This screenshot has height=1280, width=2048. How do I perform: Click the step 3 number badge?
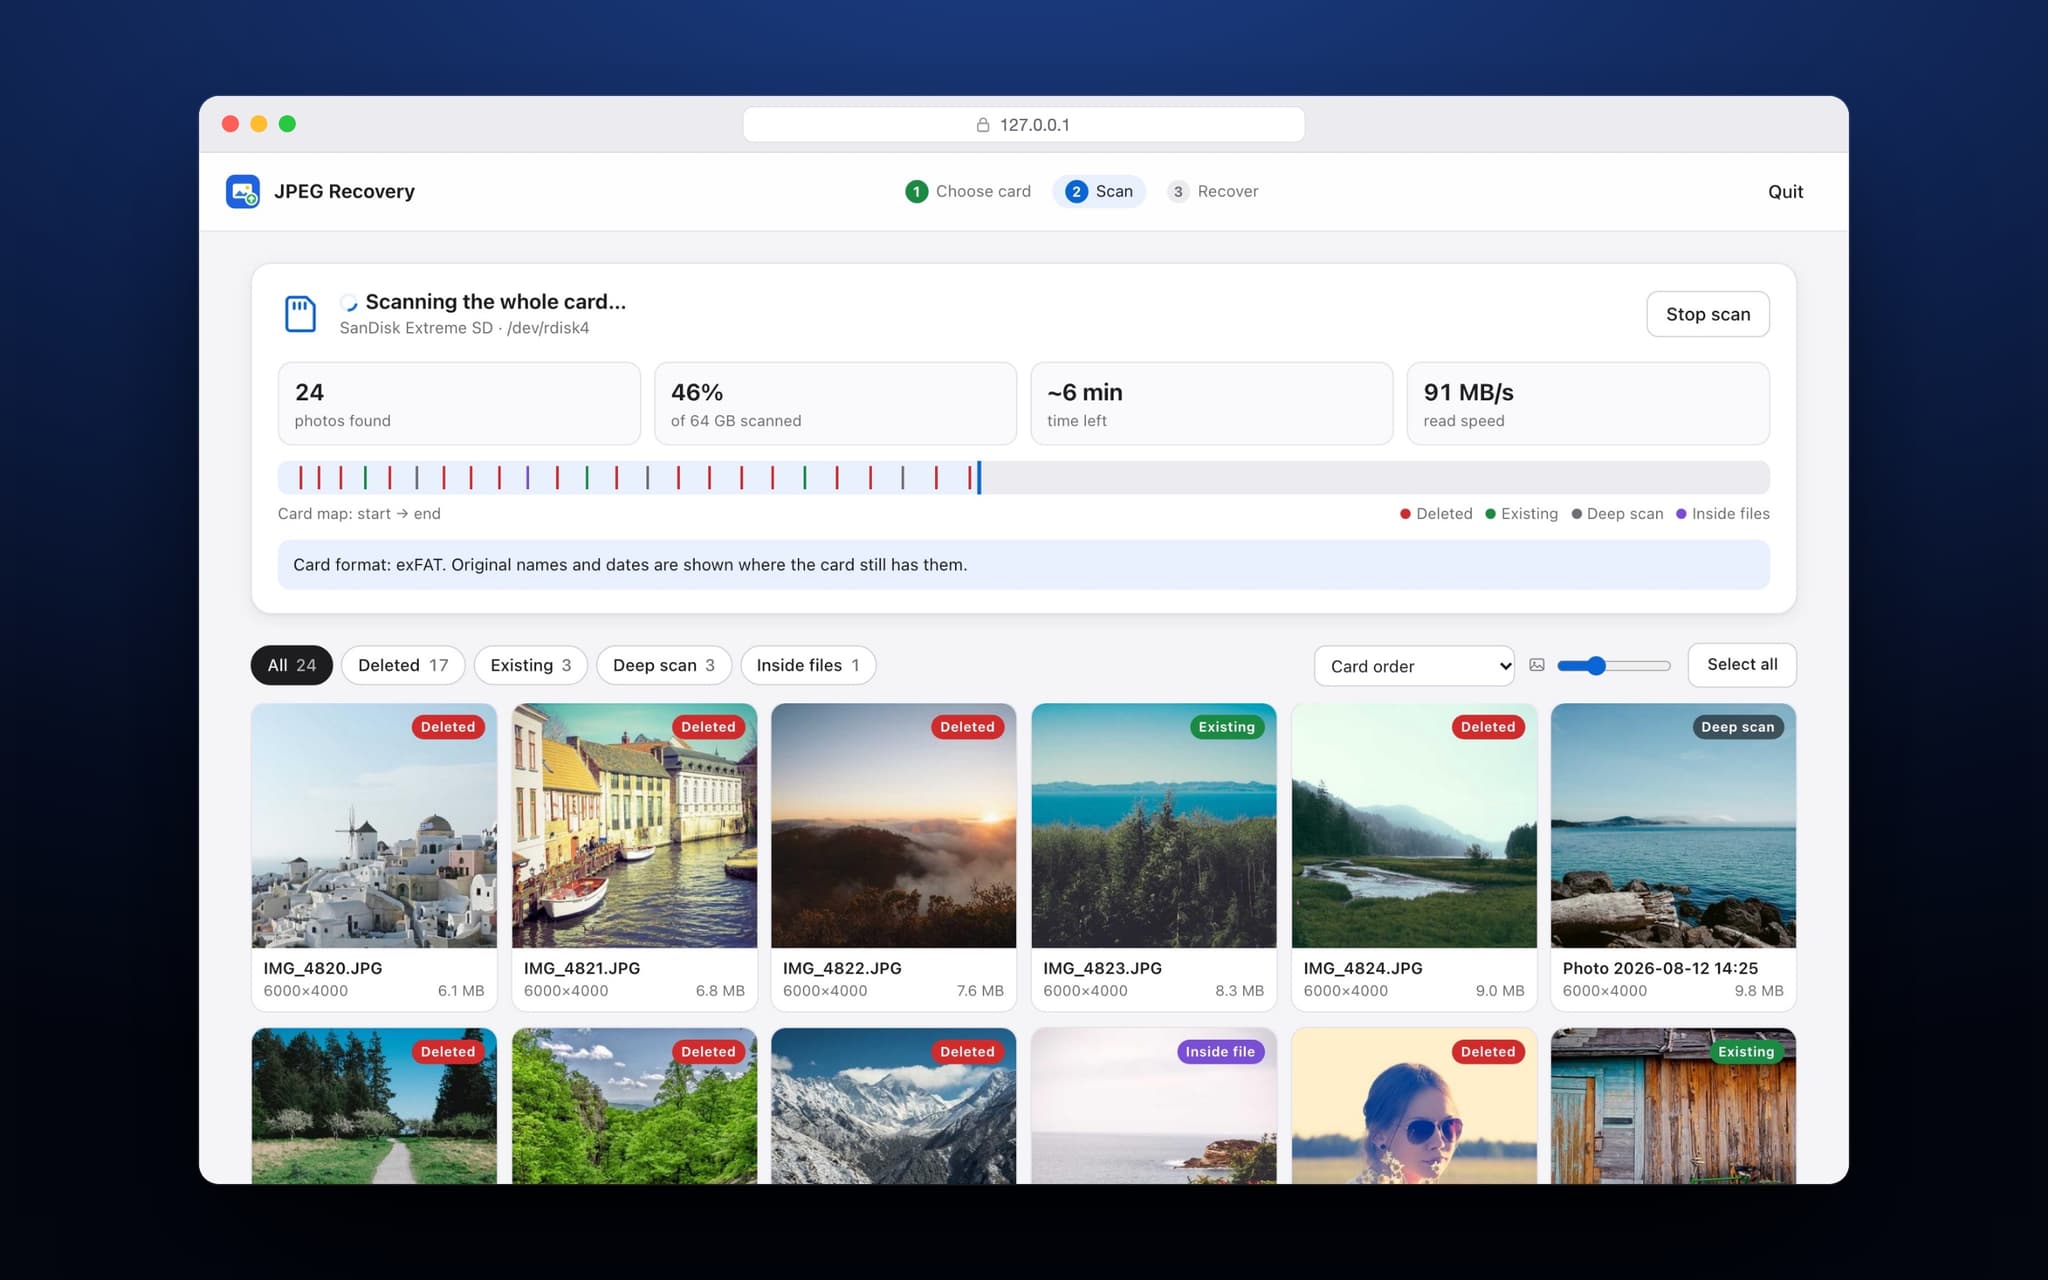pyautogui.click(x=1178, y=191)
